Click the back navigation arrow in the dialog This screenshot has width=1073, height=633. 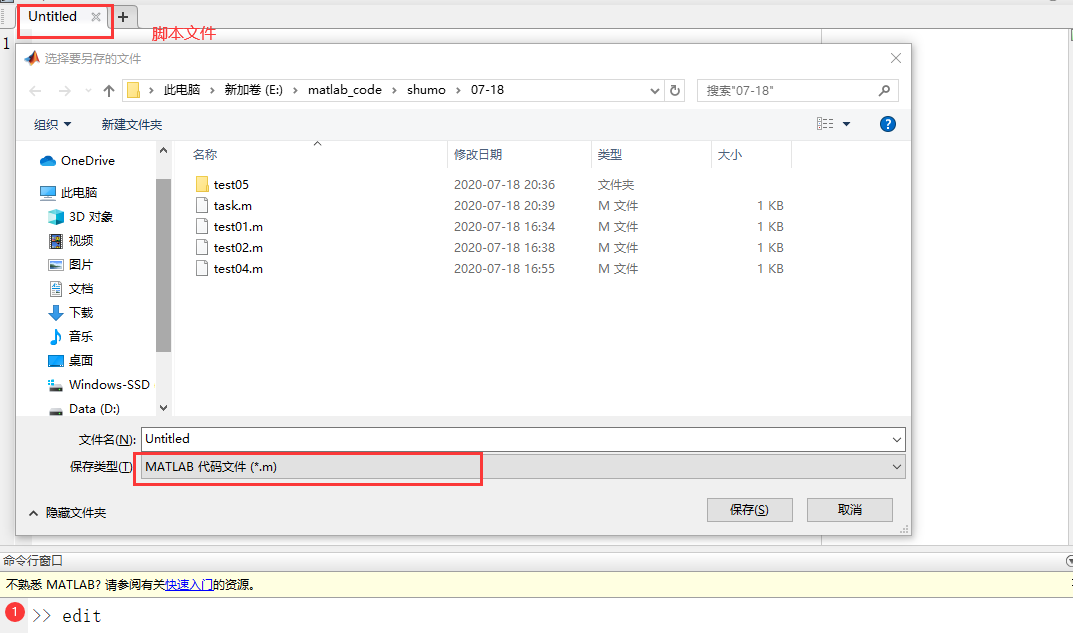[36, 90]
